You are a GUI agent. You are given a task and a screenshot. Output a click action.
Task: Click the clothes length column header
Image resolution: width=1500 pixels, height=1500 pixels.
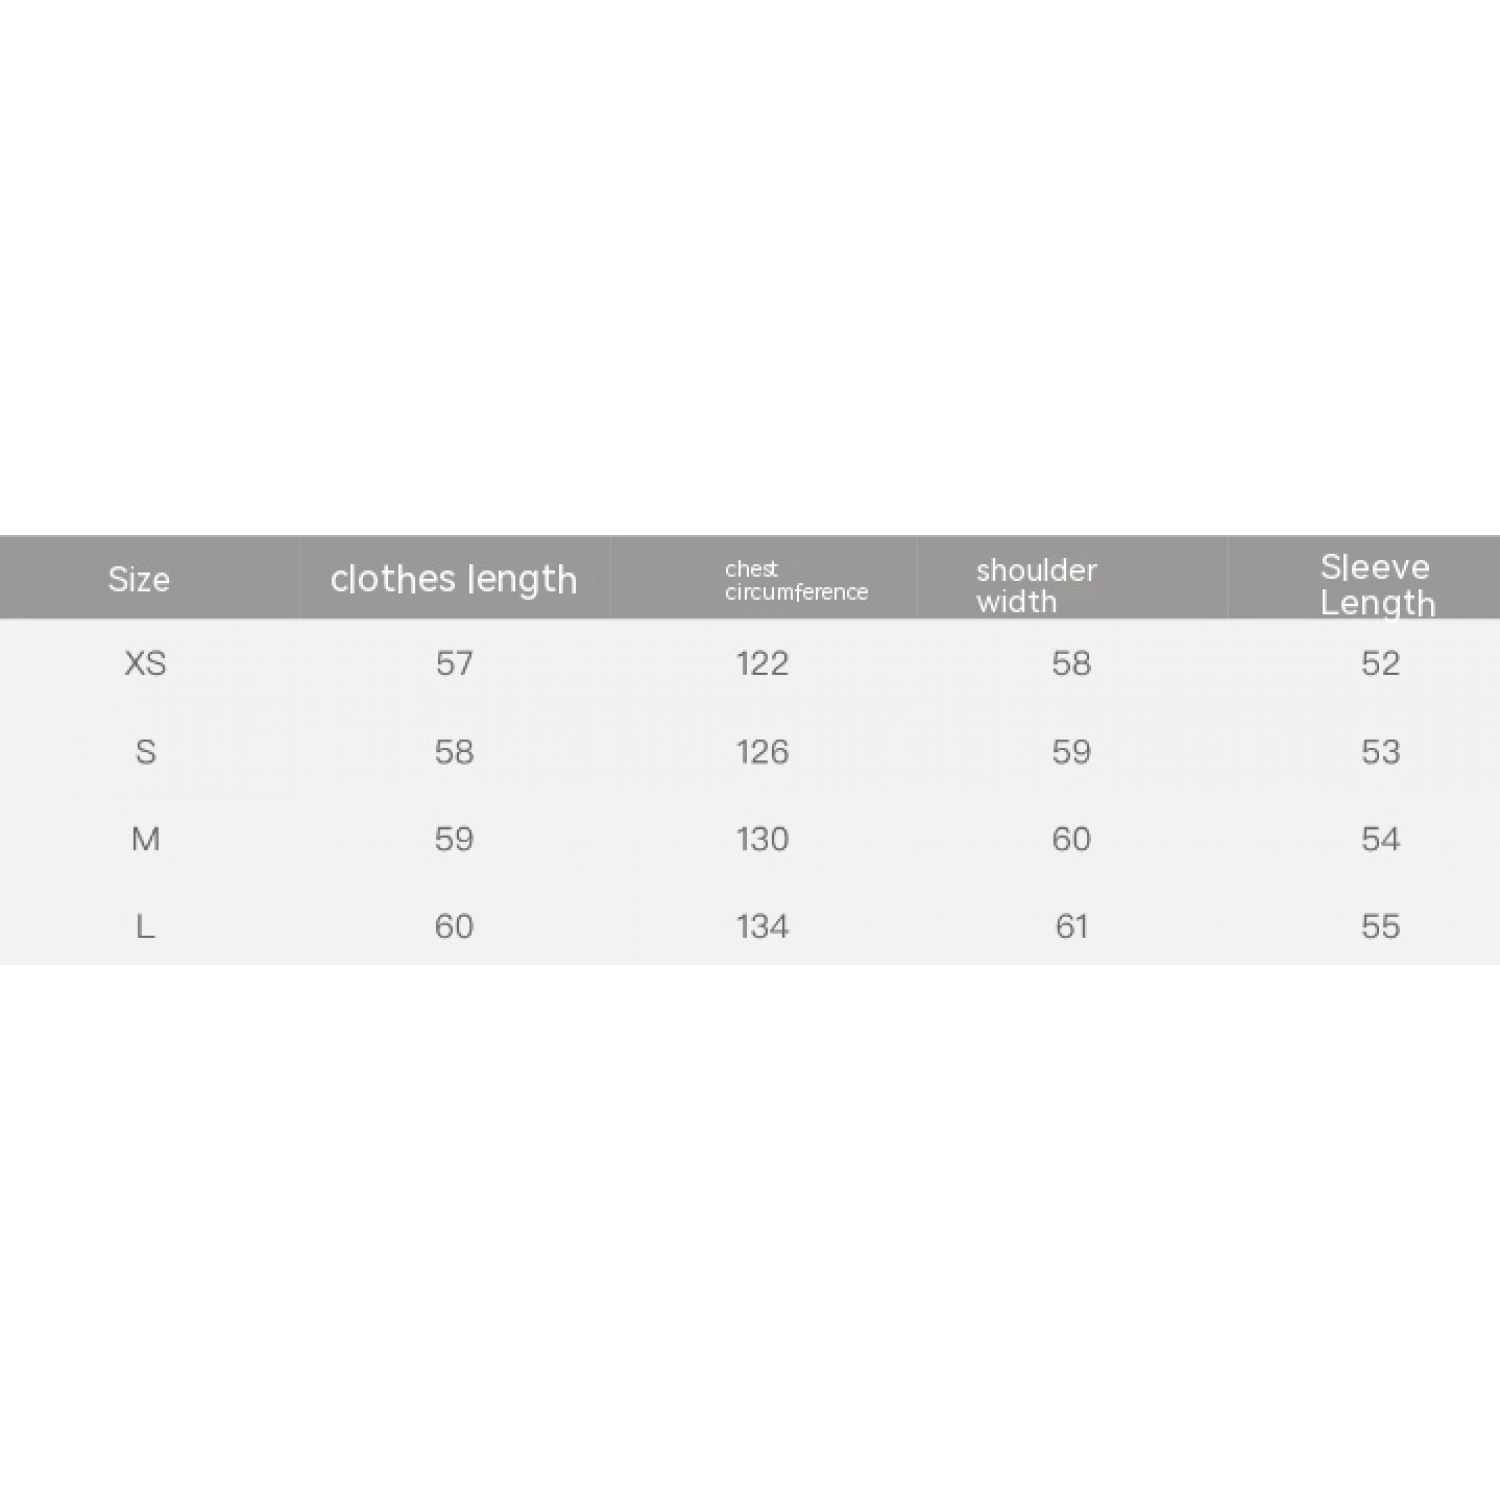(454, 579)
